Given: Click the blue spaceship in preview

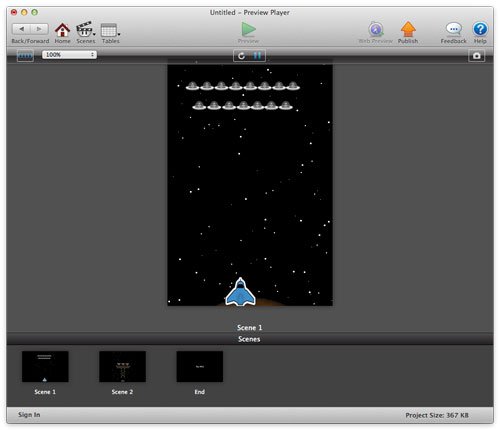Looking at the screenshot, I should click(240, 292).
